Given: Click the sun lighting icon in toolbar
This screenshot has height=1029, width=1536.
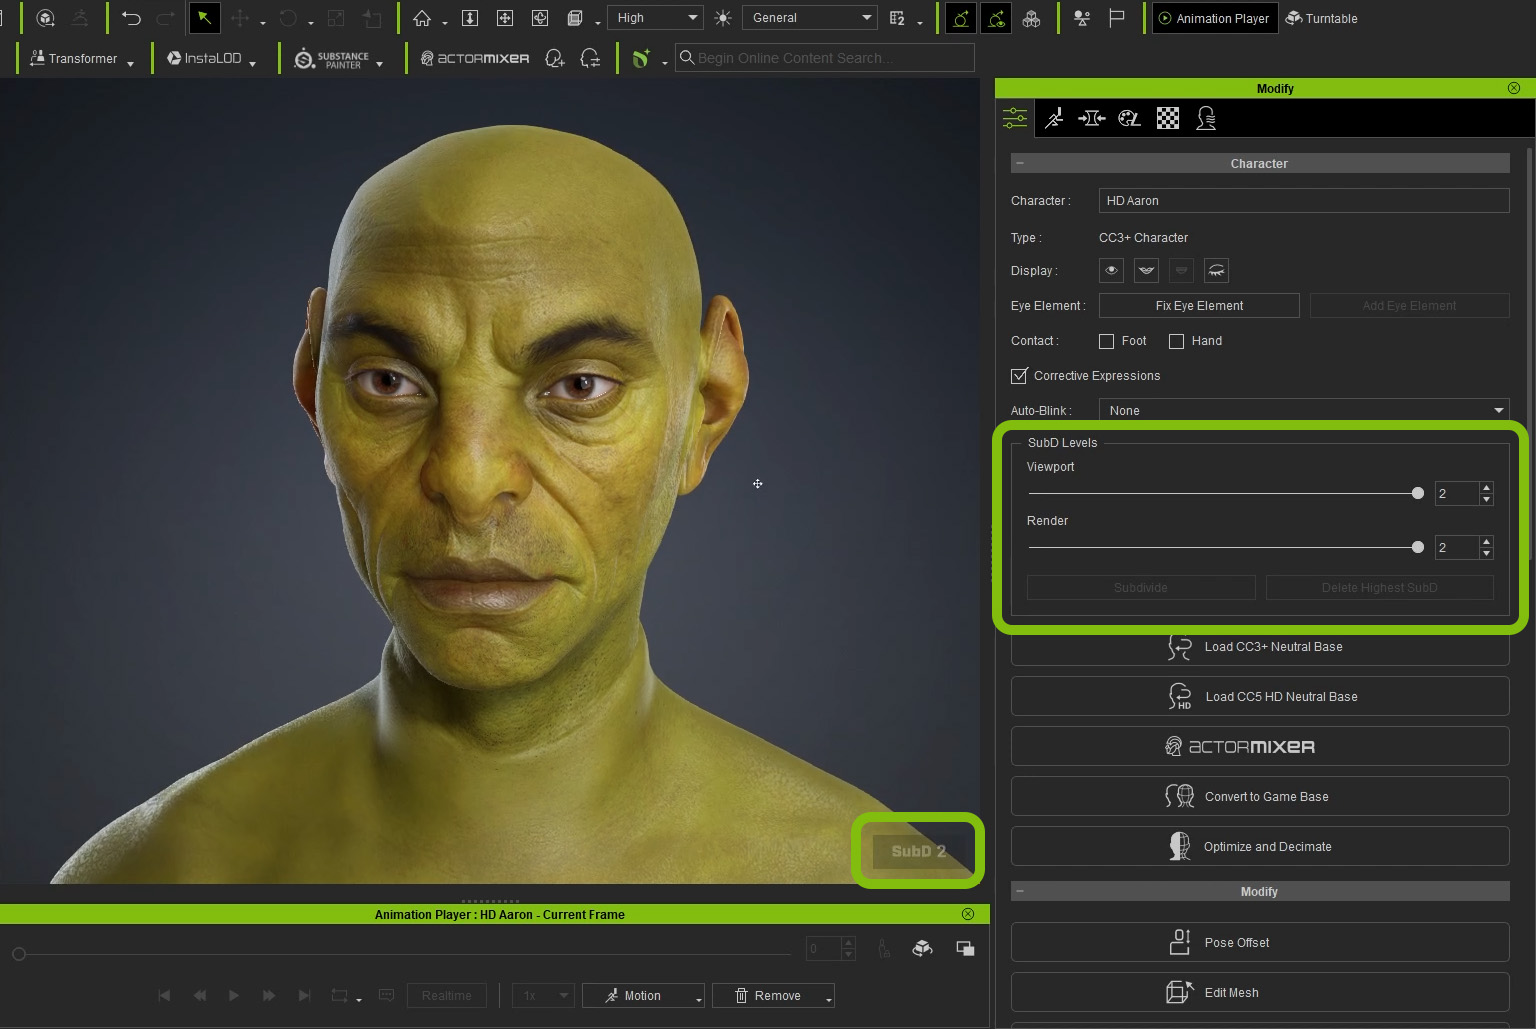Looking at the screenshot, I should (x=723, y=18).
